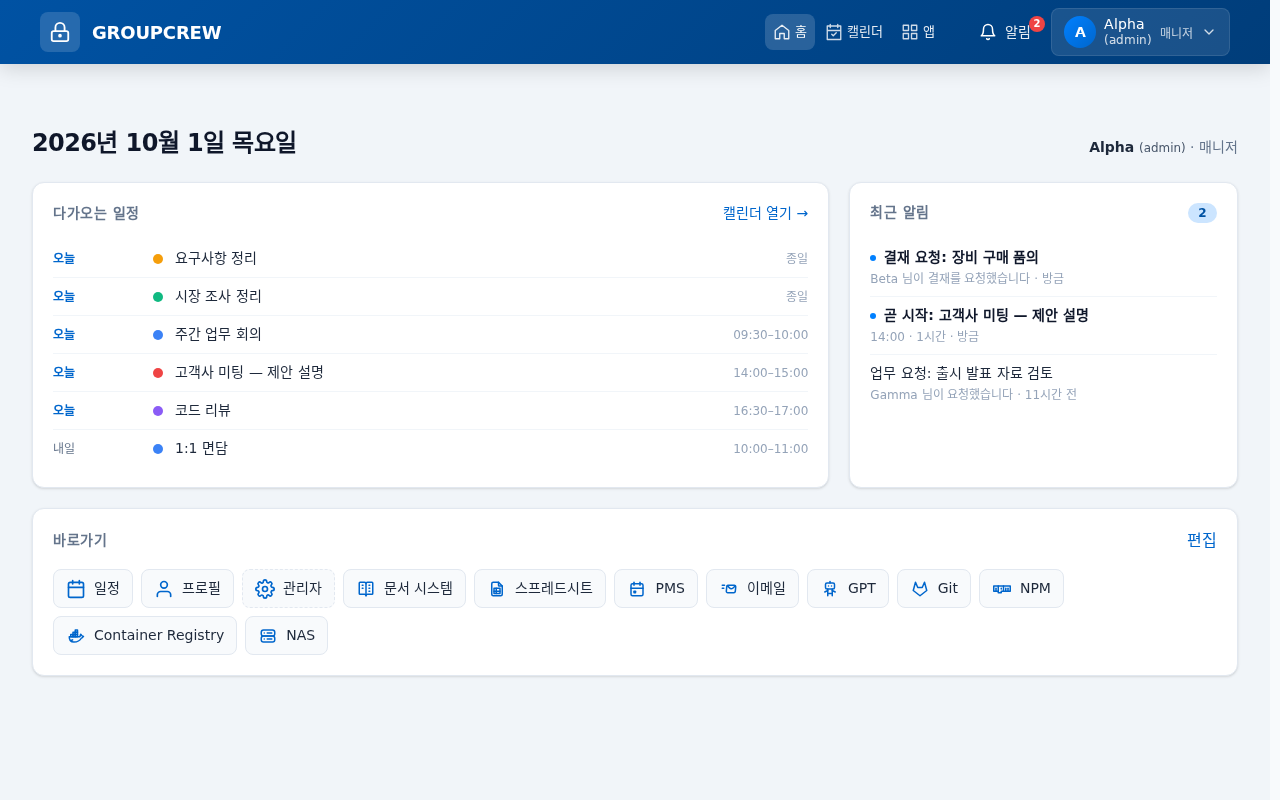Open the Git fox shortcut icon
This screenshot has width=1280, height=800.
point(920,589)
